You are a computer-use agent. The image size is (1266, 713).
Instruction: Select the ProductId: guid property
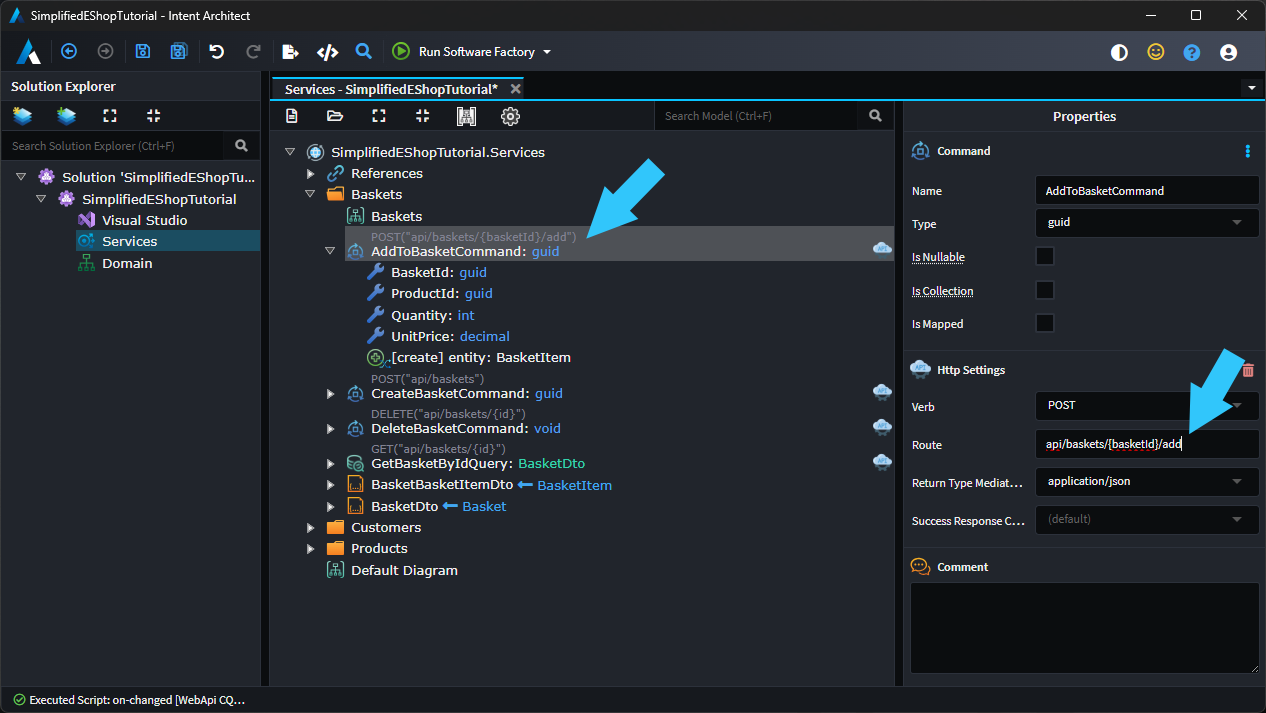pyautogui.click(x=441, y=293)
